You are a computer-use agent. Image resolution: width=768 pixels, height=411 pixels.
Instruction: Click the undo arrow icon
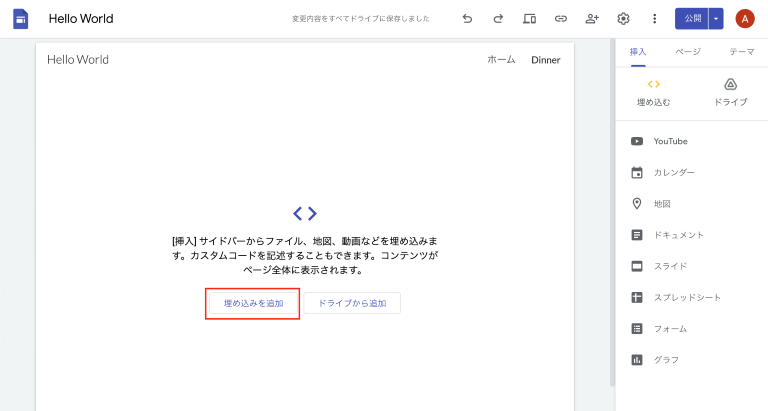coord(467,18)
